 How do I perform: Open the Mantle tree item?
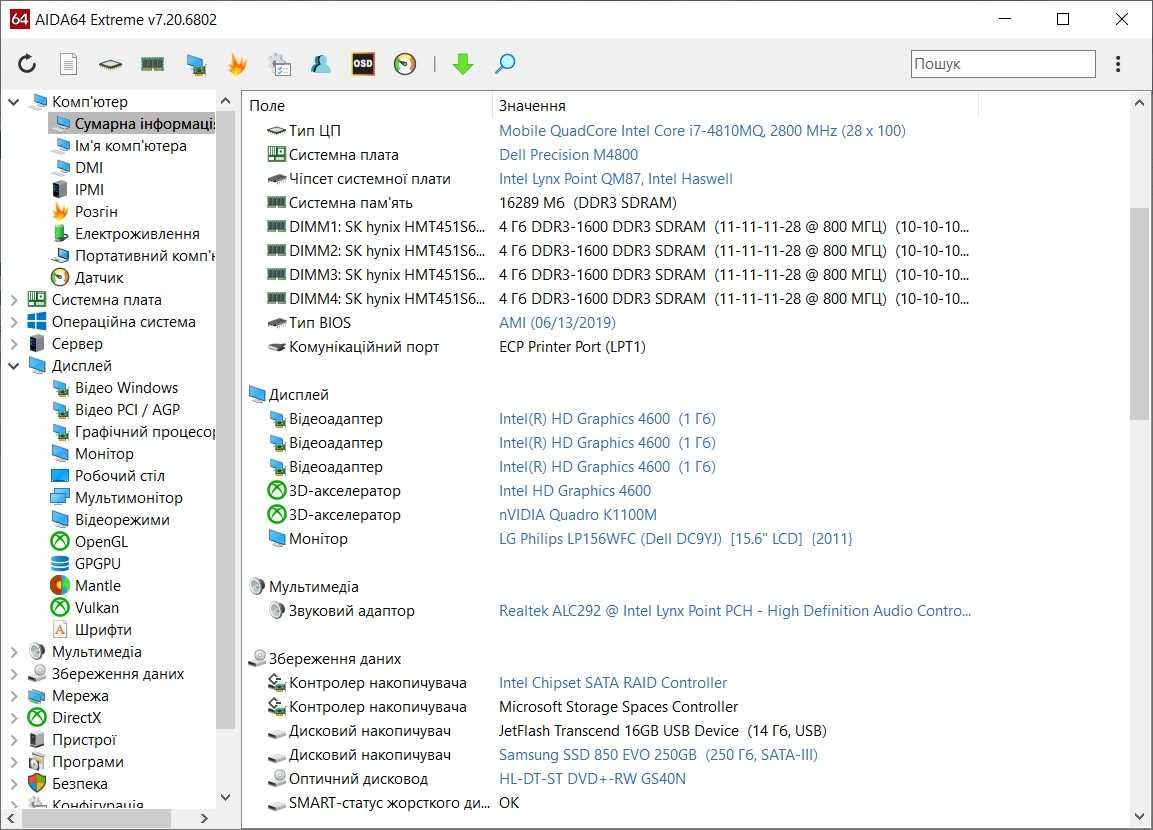point(86,586)
